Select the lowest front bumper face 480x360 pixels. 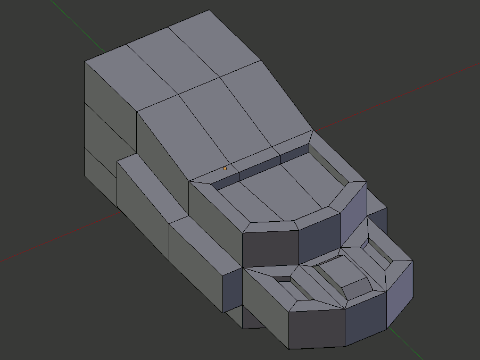317,329
